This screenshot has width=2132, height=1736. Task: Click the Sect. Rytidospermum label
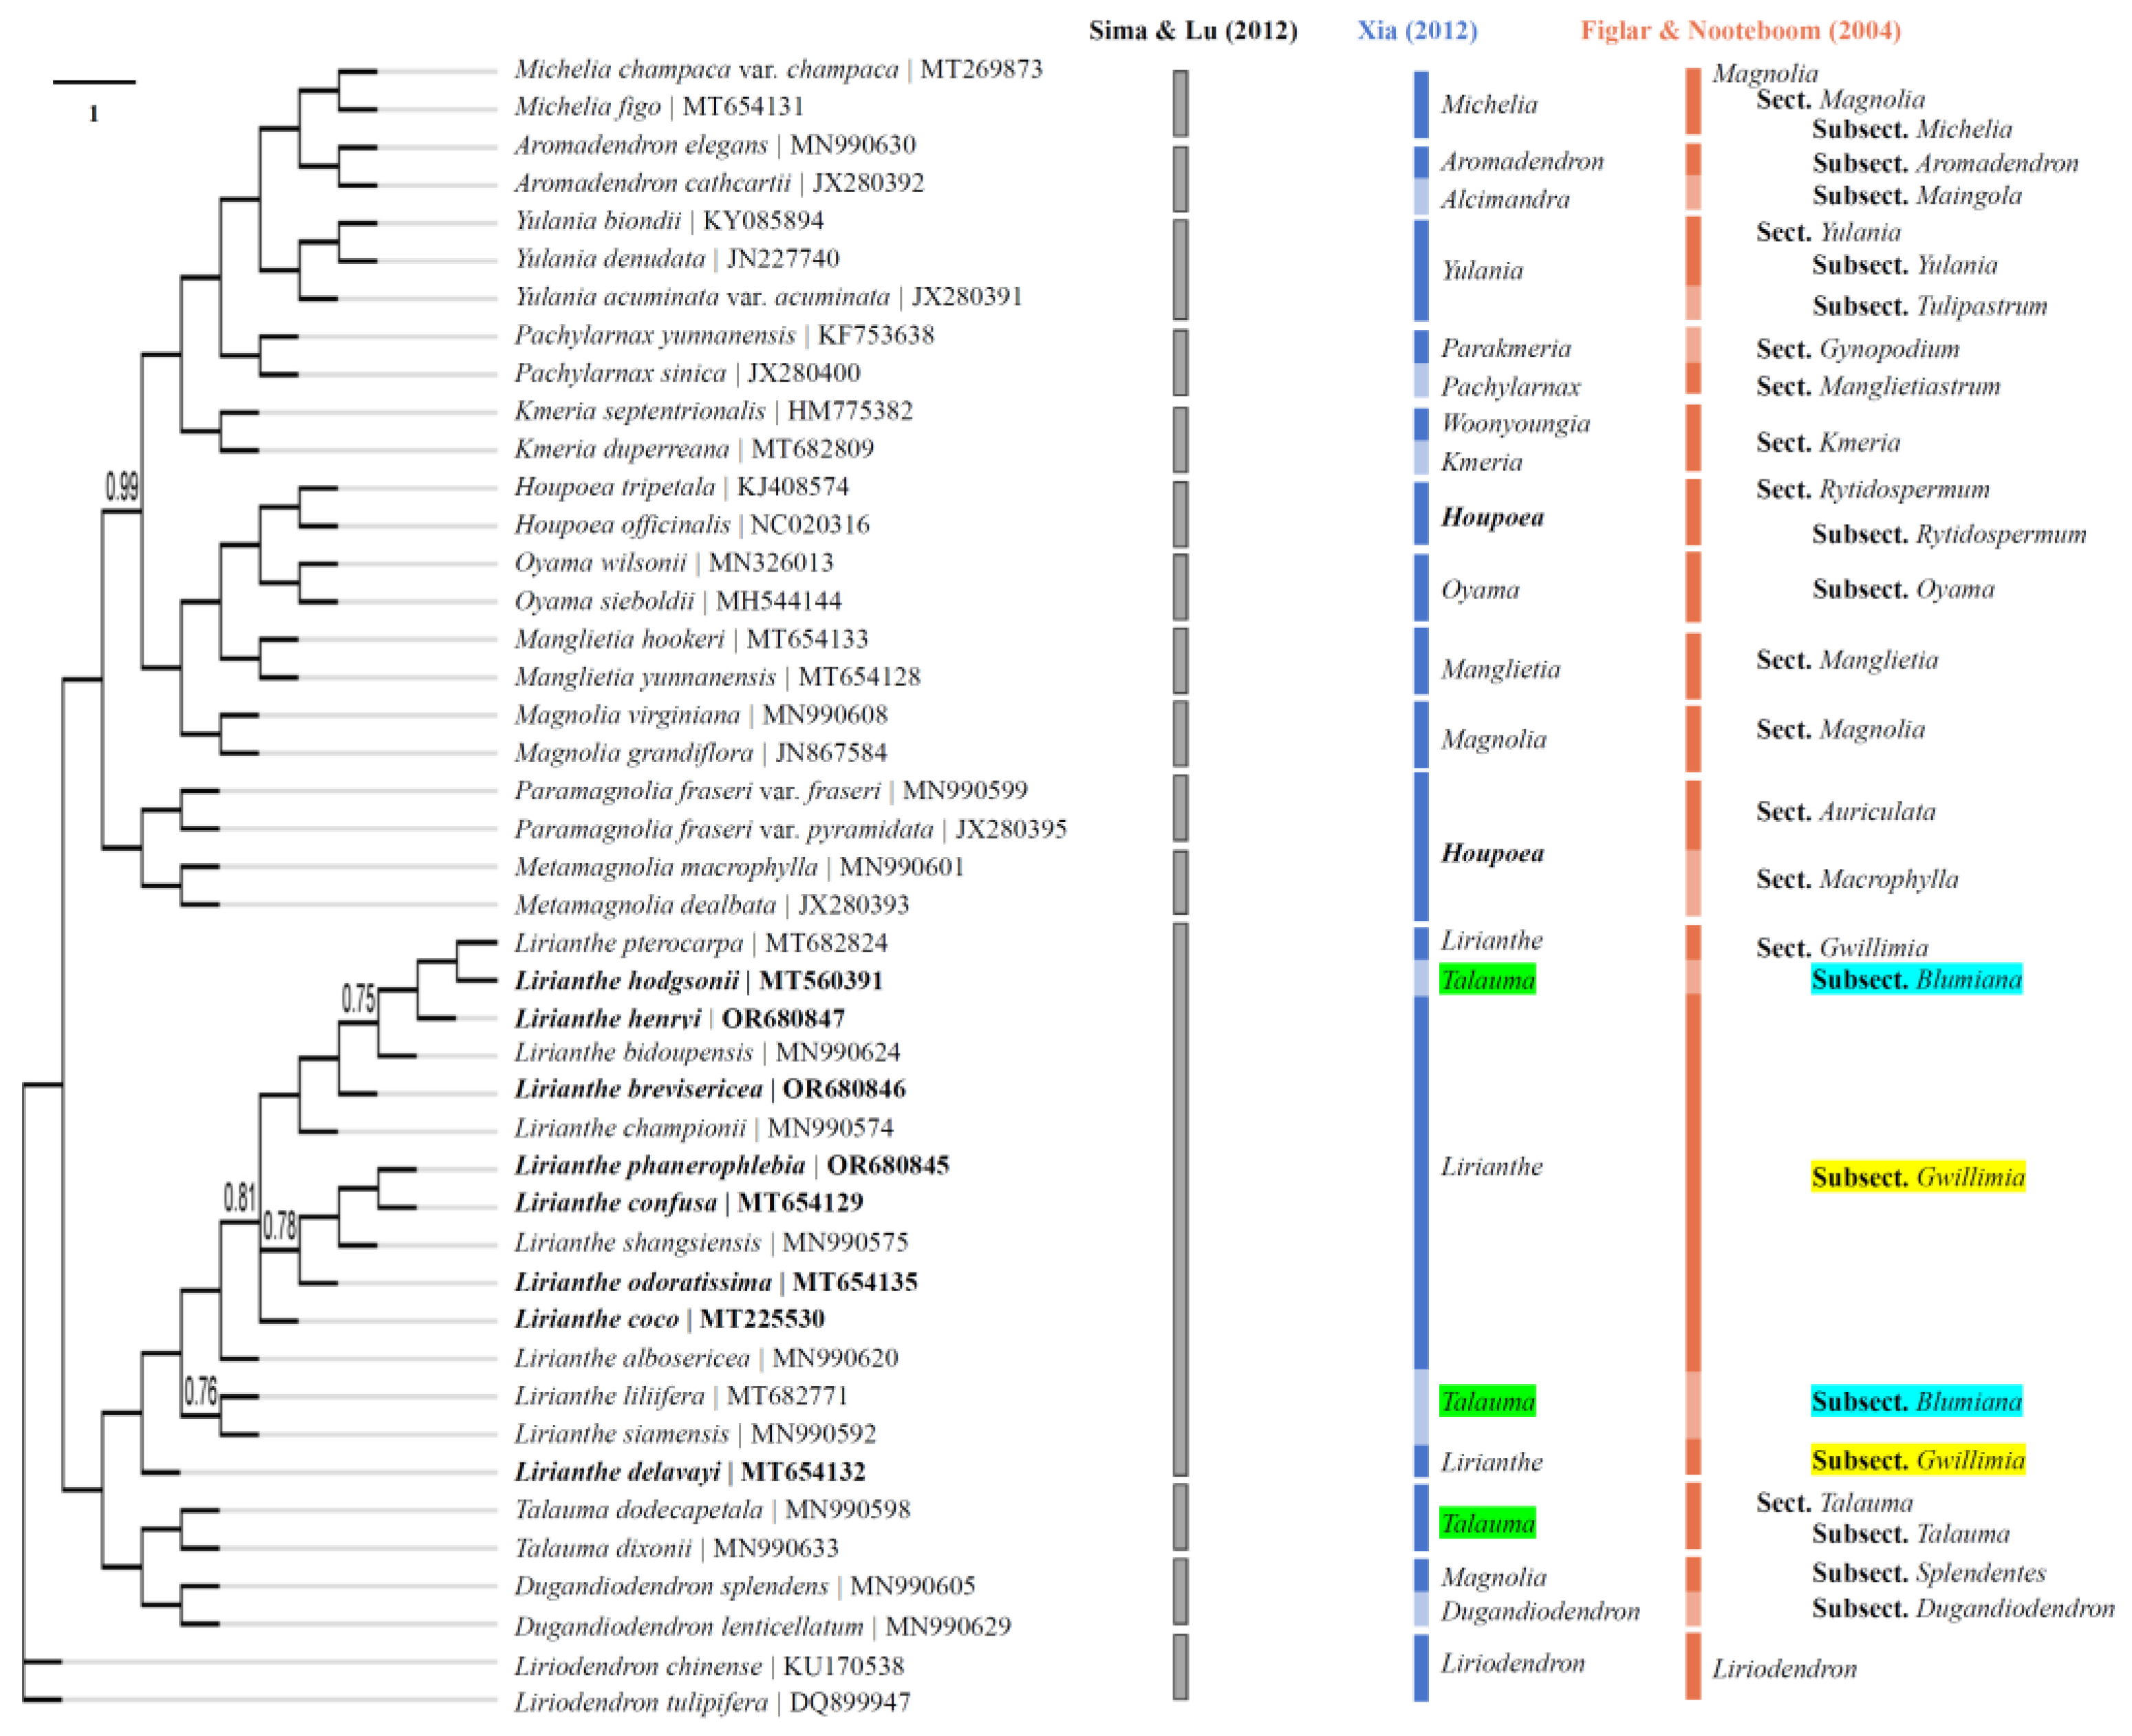coord(1872,489)
